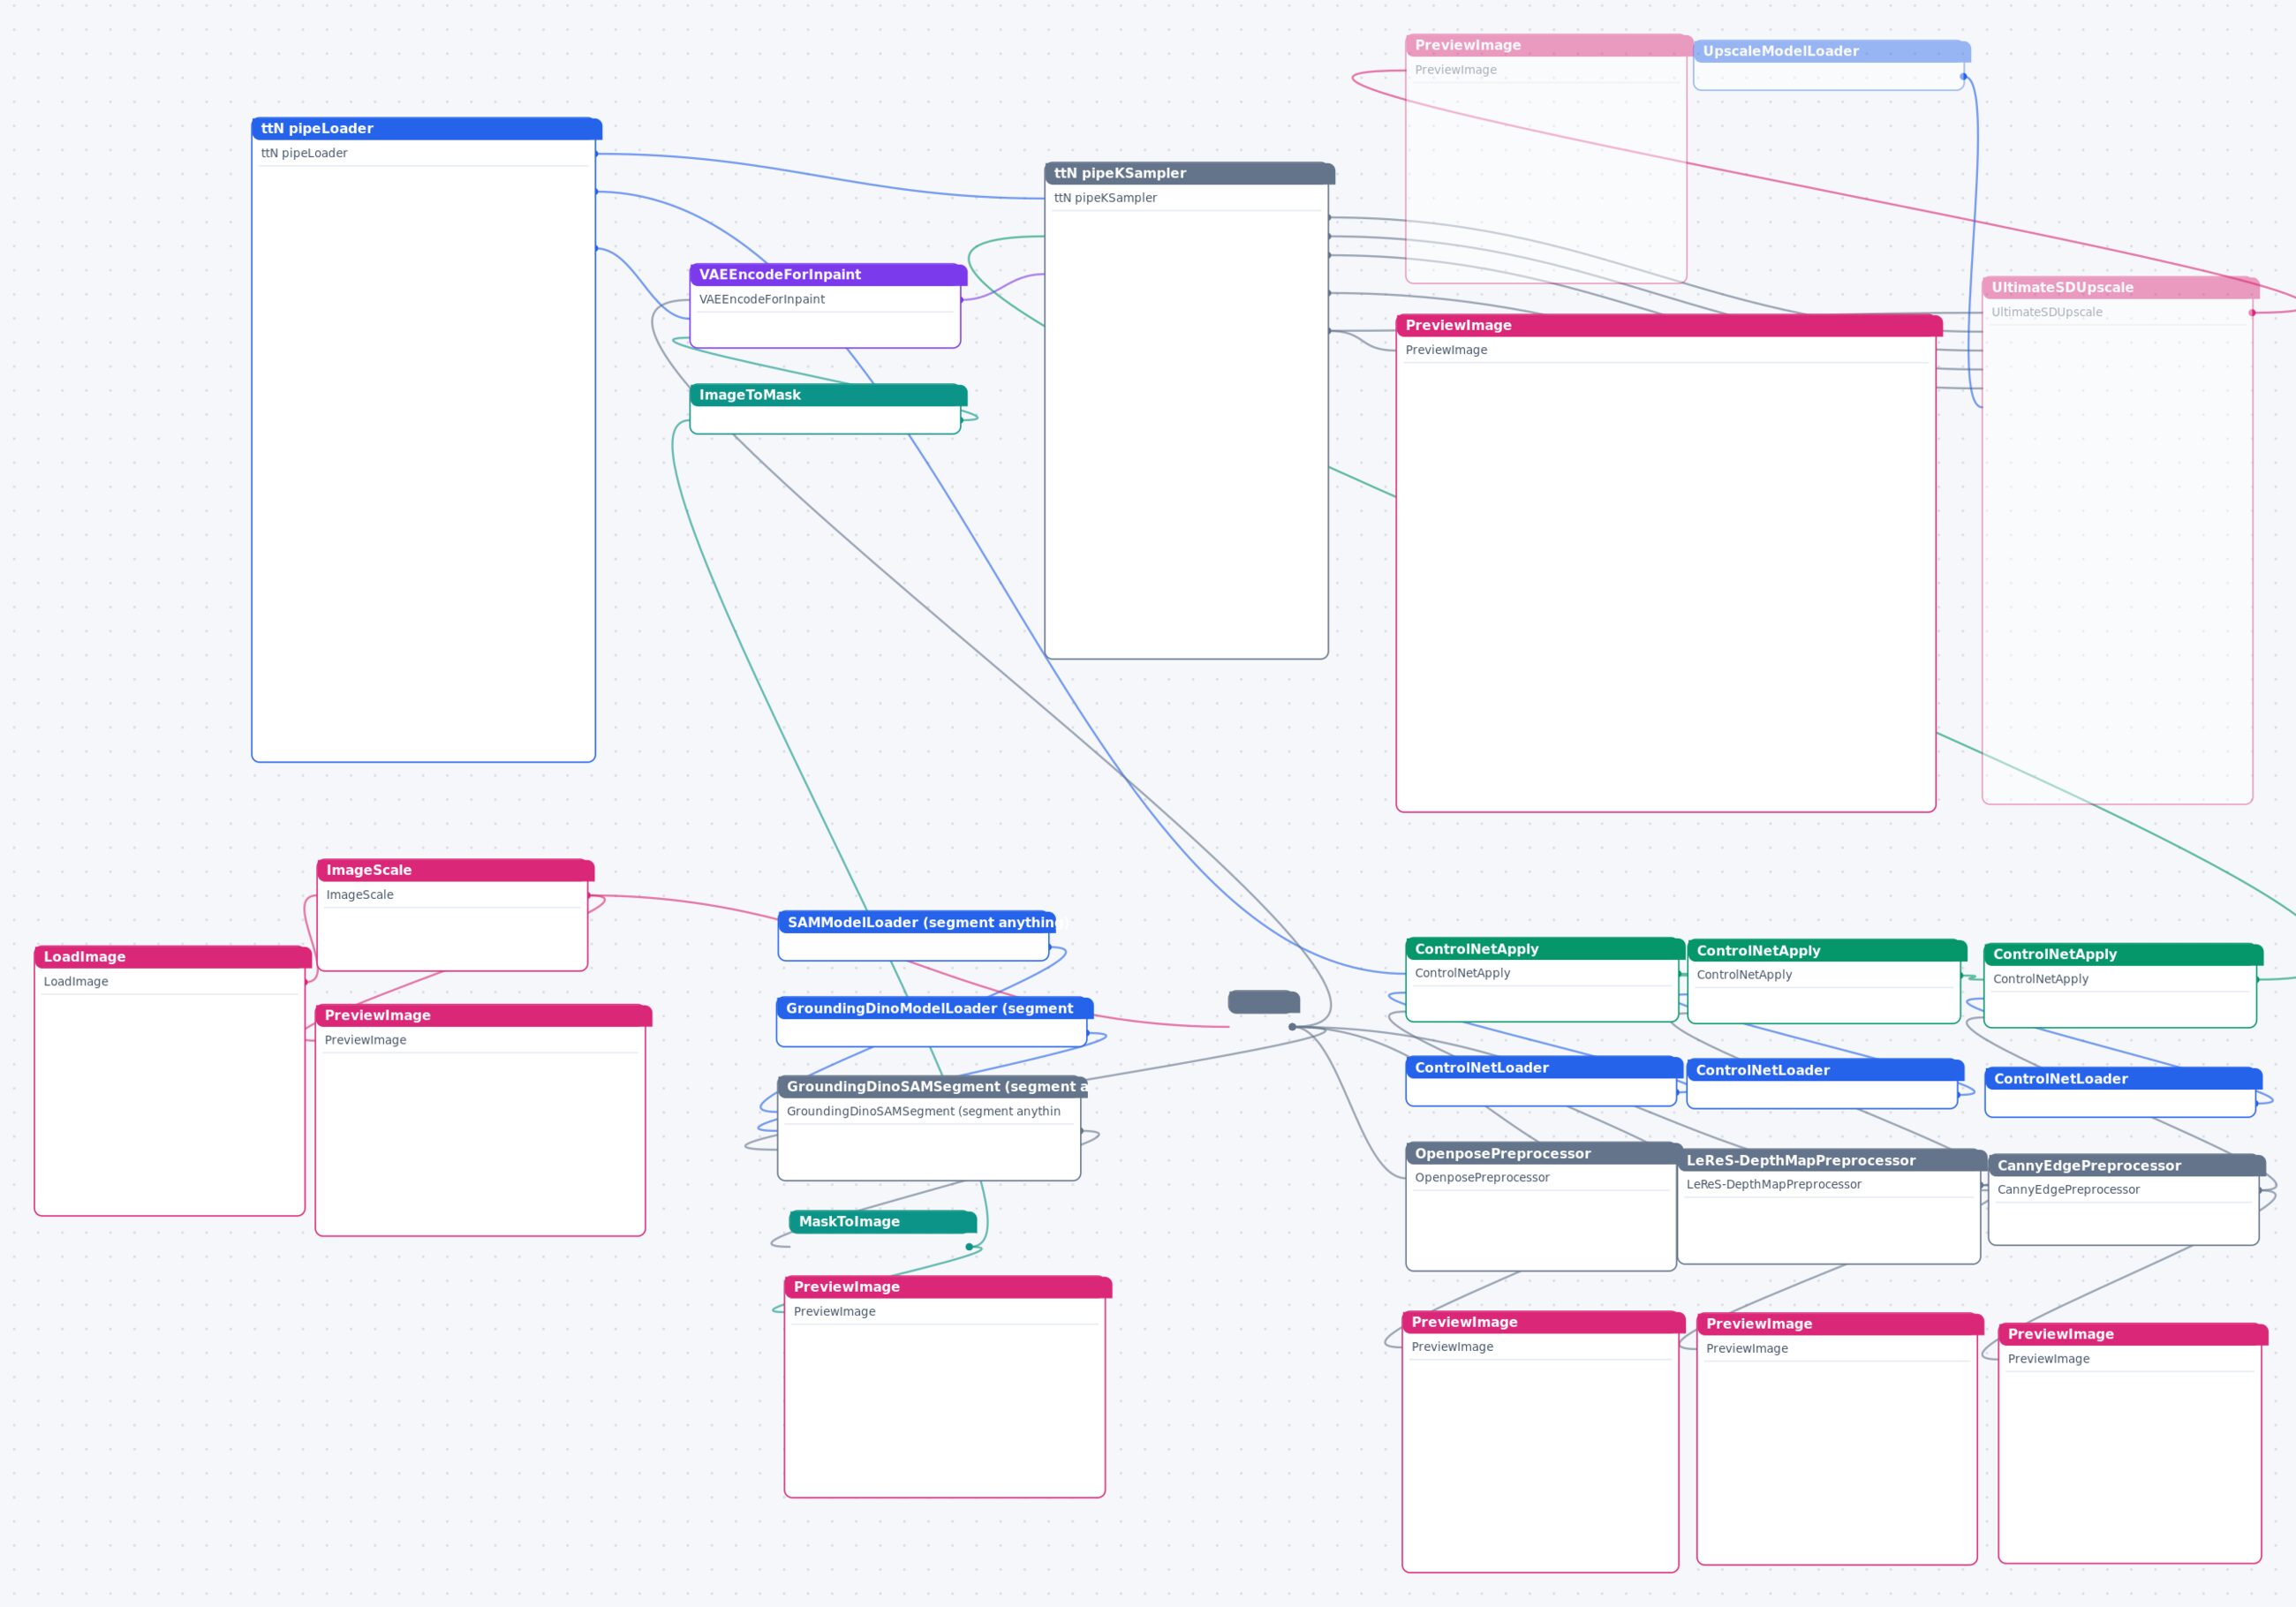Image resolution: width=2296 pixels, height=1607 pixels.
Task: Select the large PreviewImage node beside pipeKSampler
Action: [x=1666, y=563]
